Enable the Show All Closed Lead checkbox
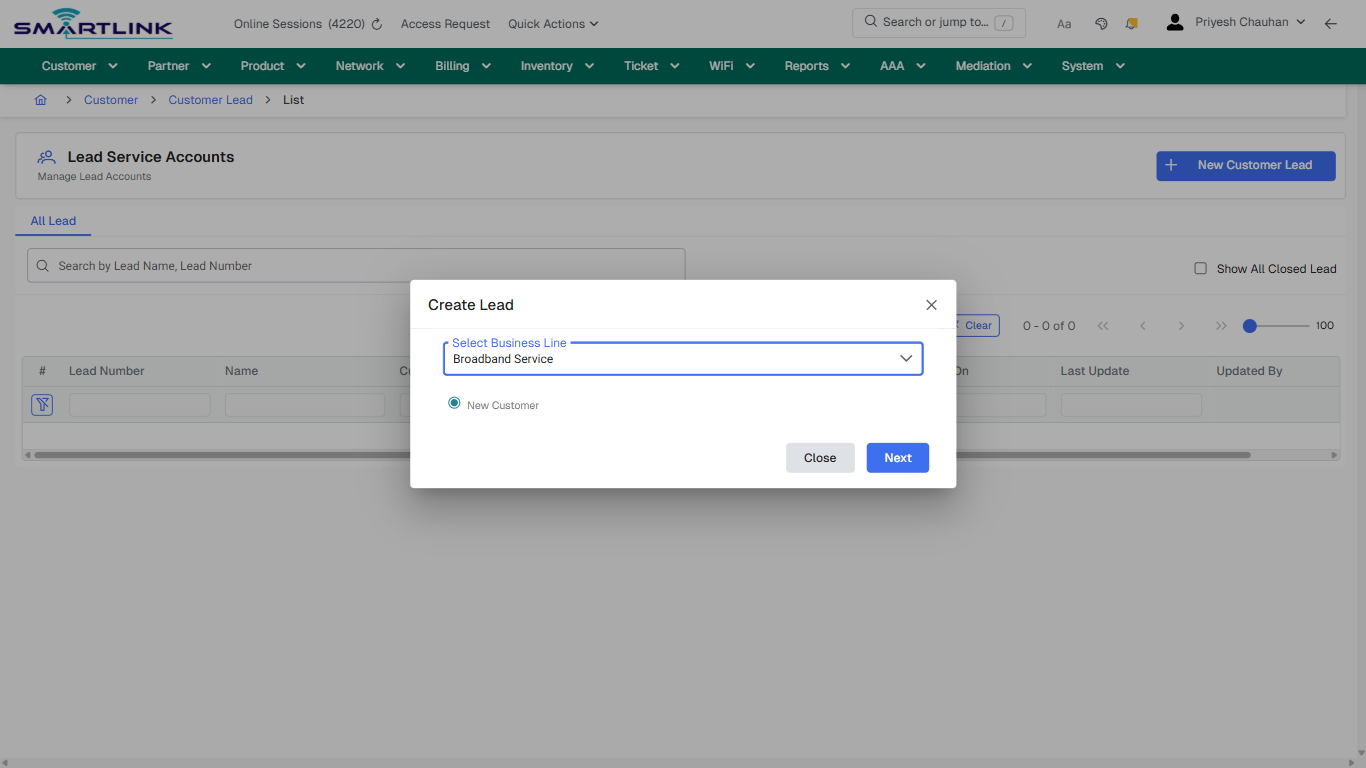 point(1200,268)
